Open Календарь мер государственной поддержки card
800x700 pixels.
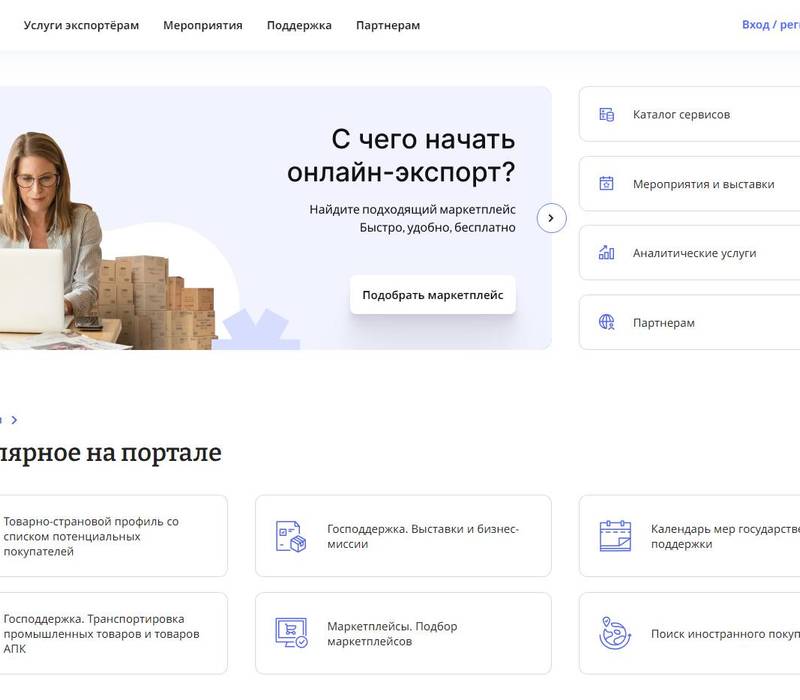689,536
